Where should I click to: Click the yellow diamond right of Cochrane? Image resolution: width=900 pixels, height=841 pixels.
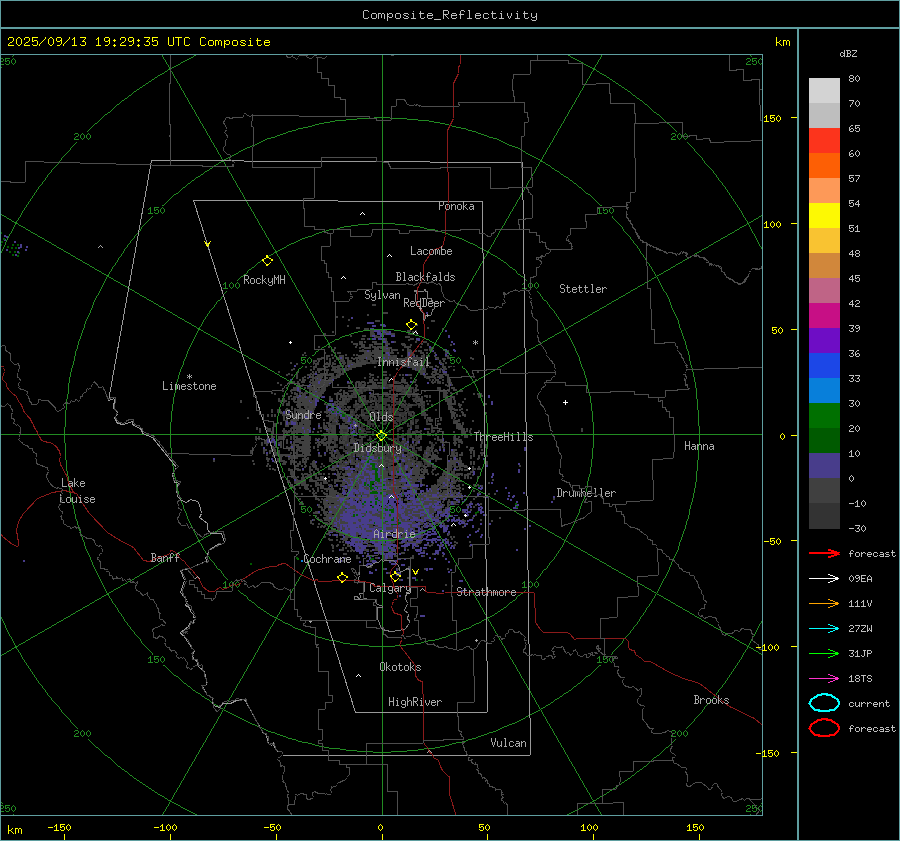pyautogui.click(x=343, y=578)
